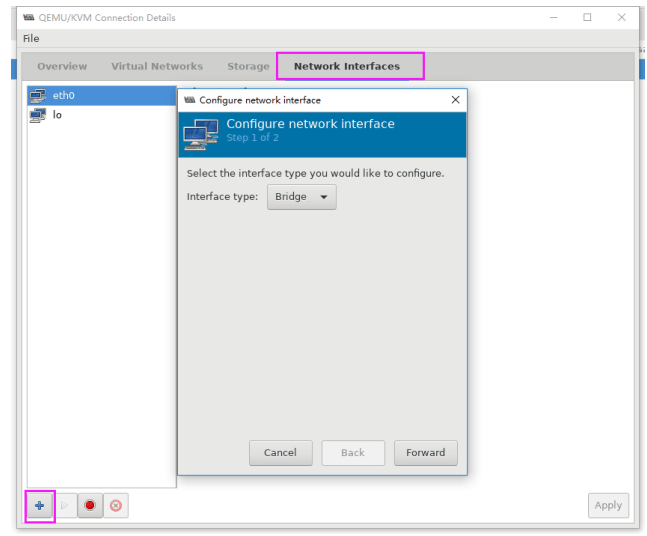Viewport: 647px width, 536px height.
Task: Open the Interface type Bridge dropdown
Action: (302, 197)
